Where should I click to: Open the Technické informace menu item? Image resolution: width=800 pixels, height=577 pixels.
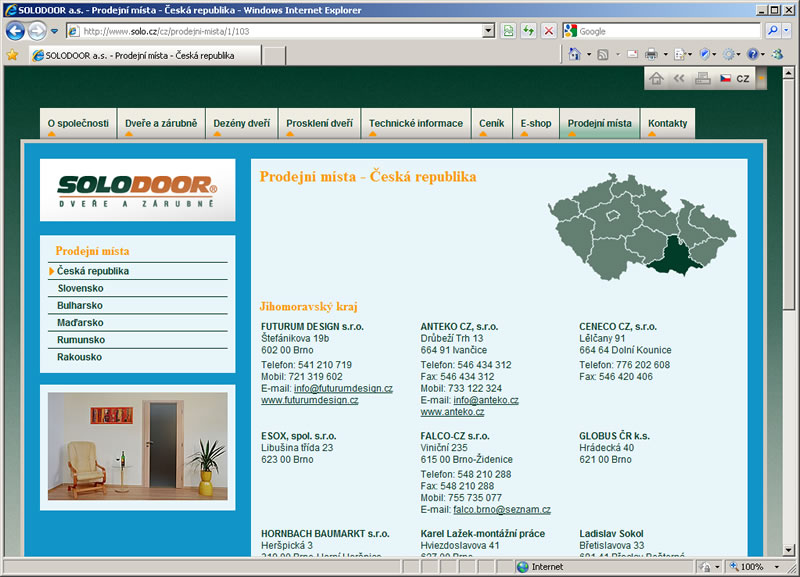coord(415,124)
